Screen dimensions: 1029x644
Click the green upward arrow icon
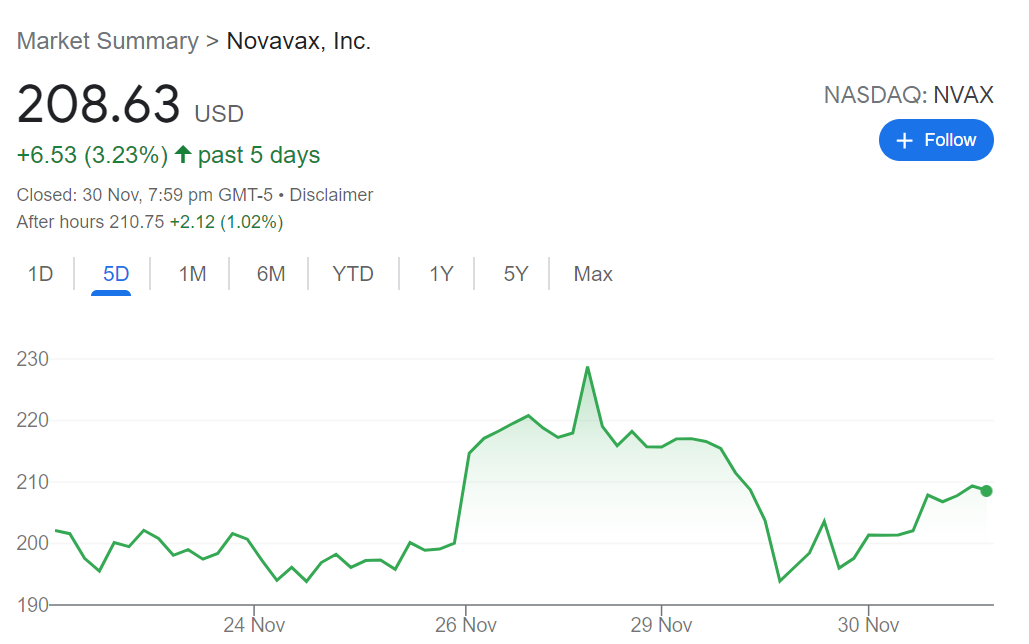[x=182, y=155]
